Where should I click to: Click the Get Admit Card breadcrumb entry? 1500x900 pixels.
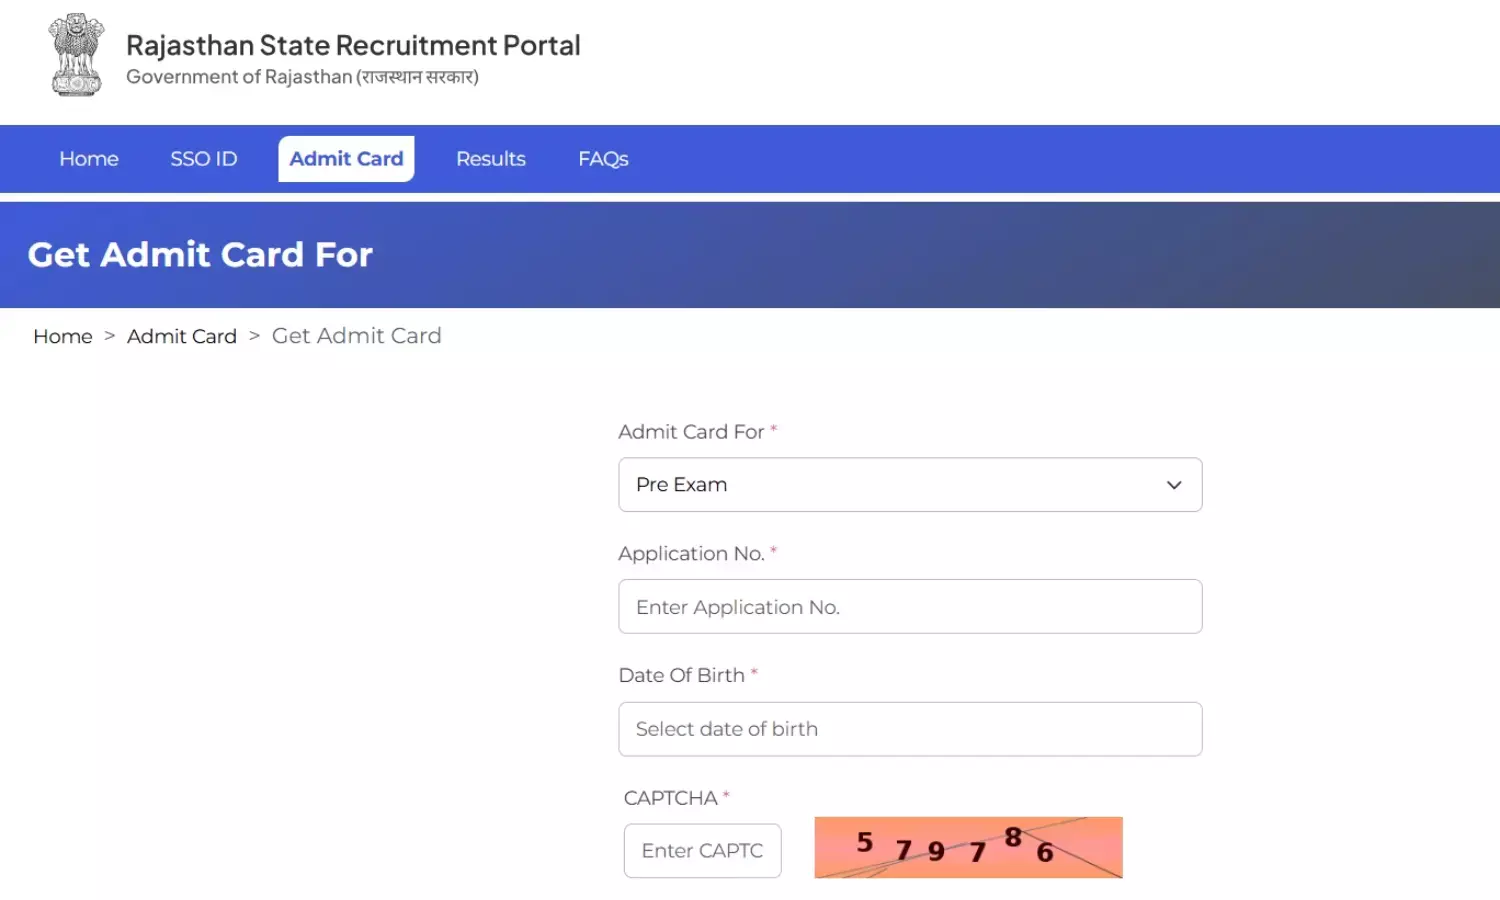tap(356, 336)
